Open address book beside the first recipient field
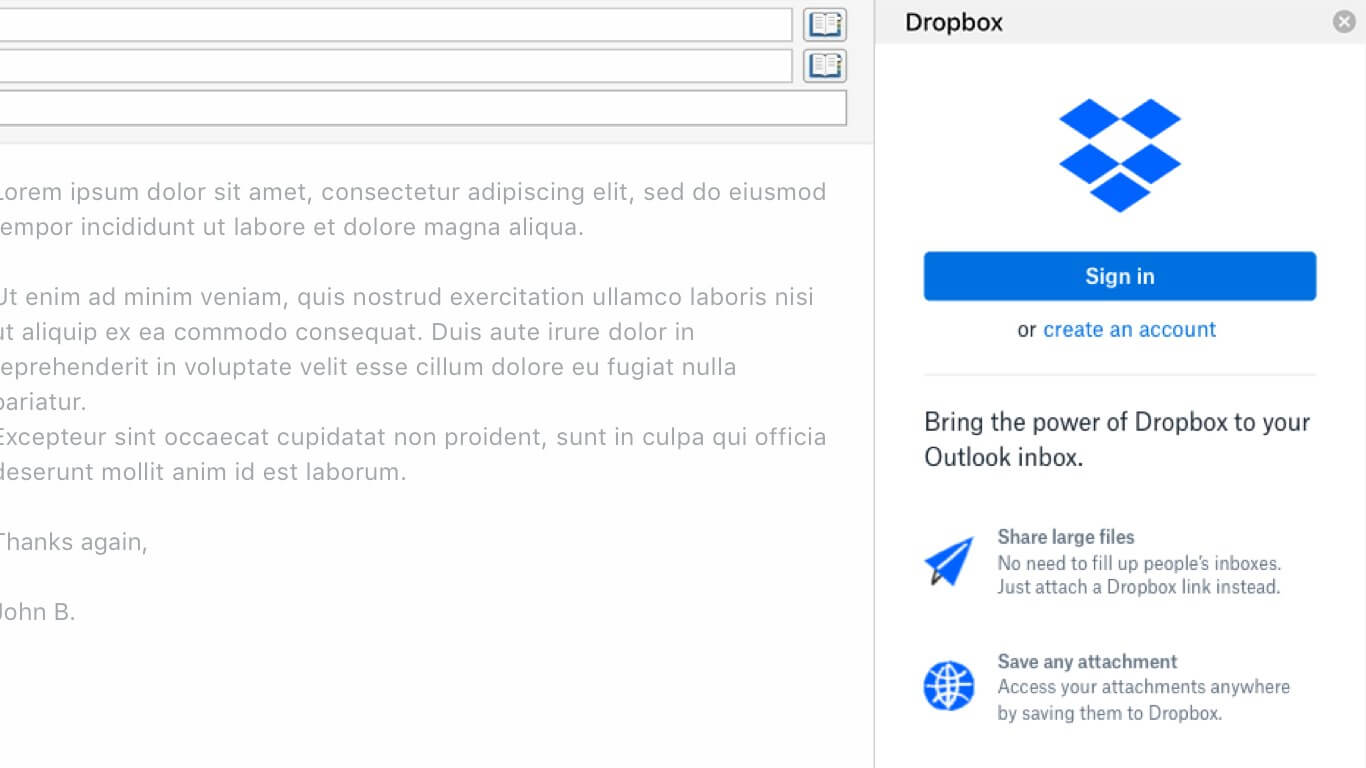The width and height of the screenshot is (1366, 768). (x=825, y=25)
